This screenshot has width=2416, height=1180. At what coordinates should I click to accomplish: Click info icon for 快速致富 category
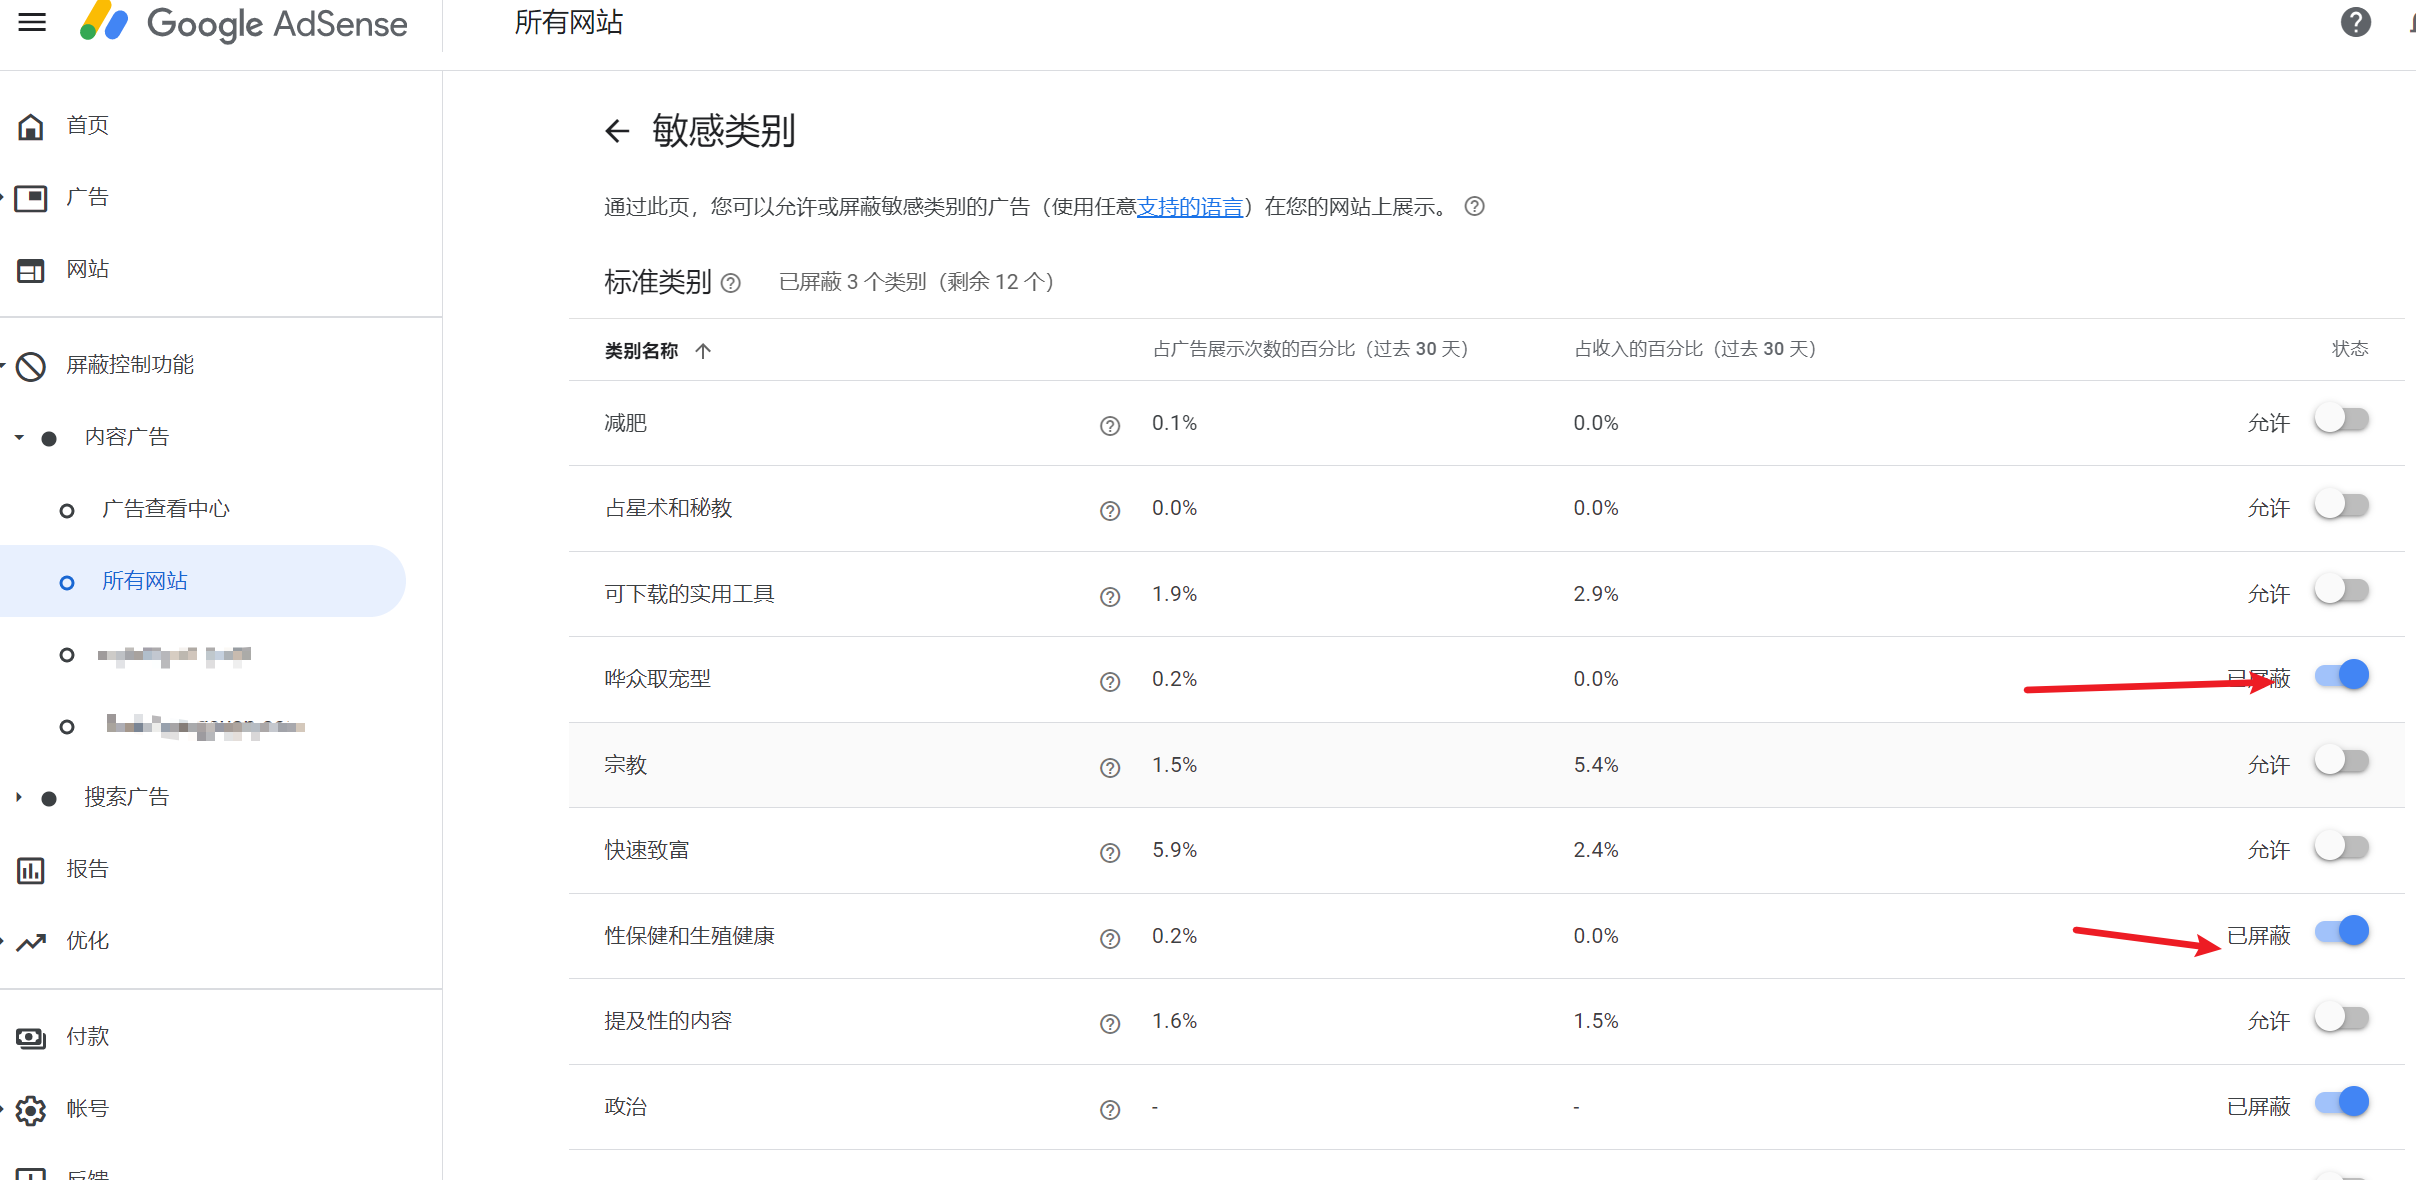[x=1109, y=852]
